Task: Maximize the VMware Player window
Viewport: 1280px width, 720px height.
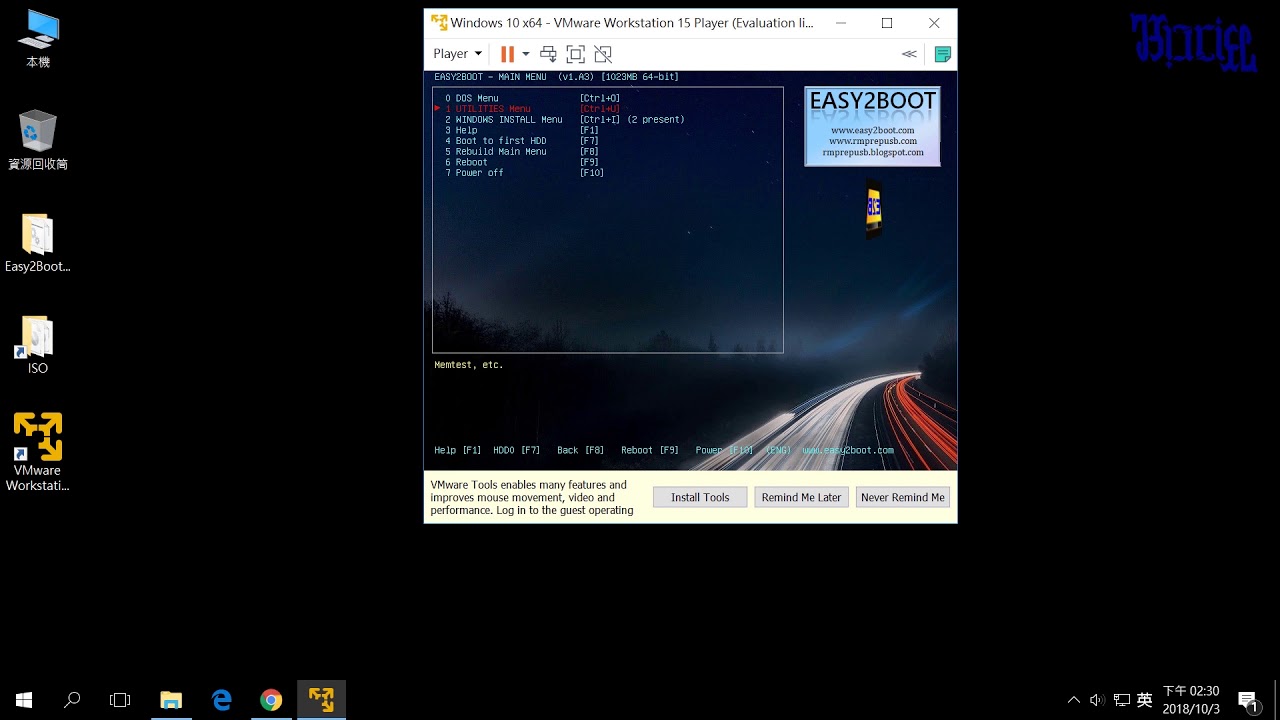Action: [x=887, y=23]
